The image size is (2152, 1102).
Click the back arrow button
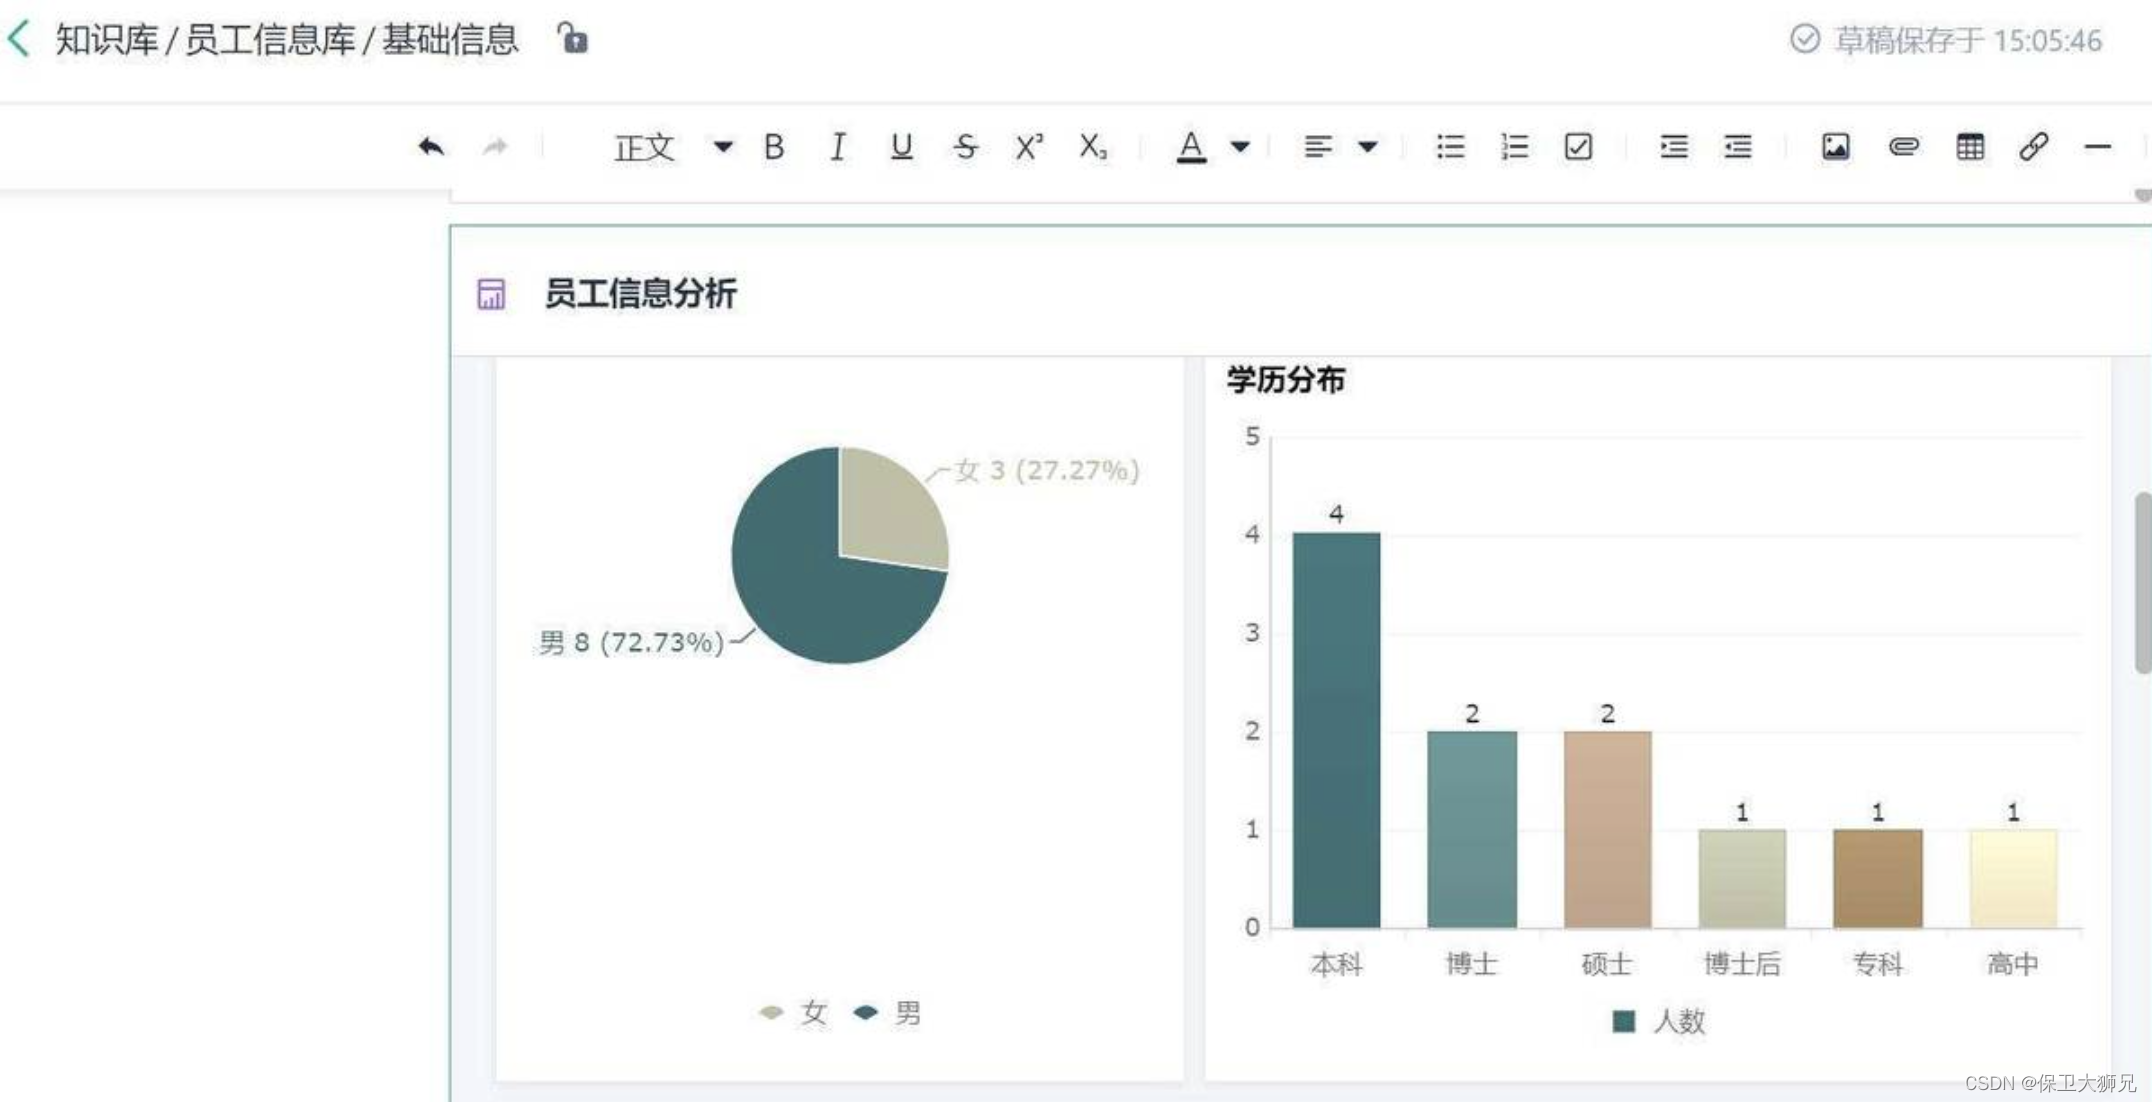point(19,40)
